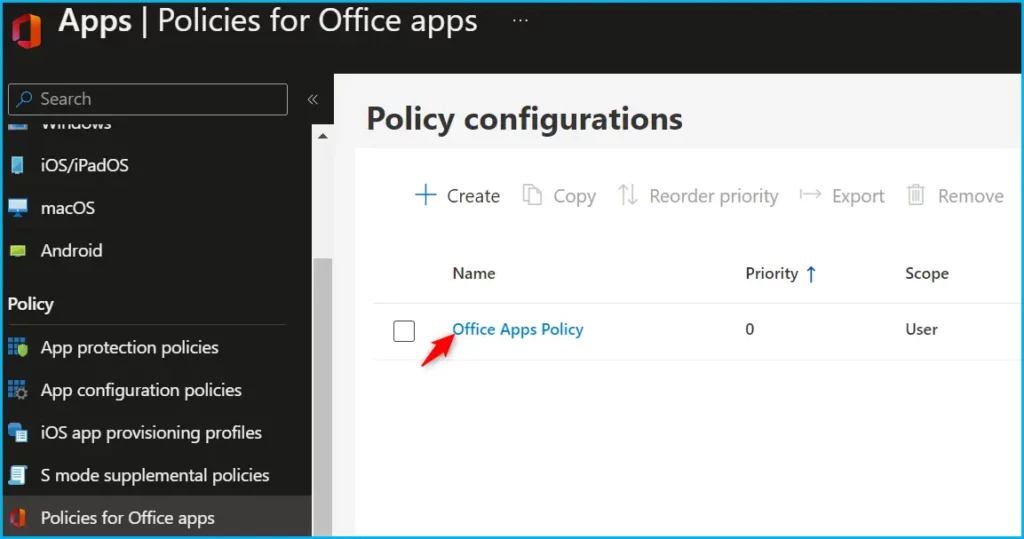Click the sidebar scrollbar up arrow
The height and width of the screenshot is (539, 1024).
tap(323, 137)
